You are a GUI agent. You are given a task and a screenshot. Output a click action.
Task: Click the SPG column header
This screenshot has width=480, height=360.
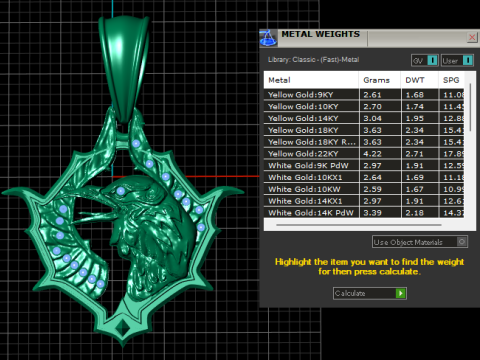point(451,80)
